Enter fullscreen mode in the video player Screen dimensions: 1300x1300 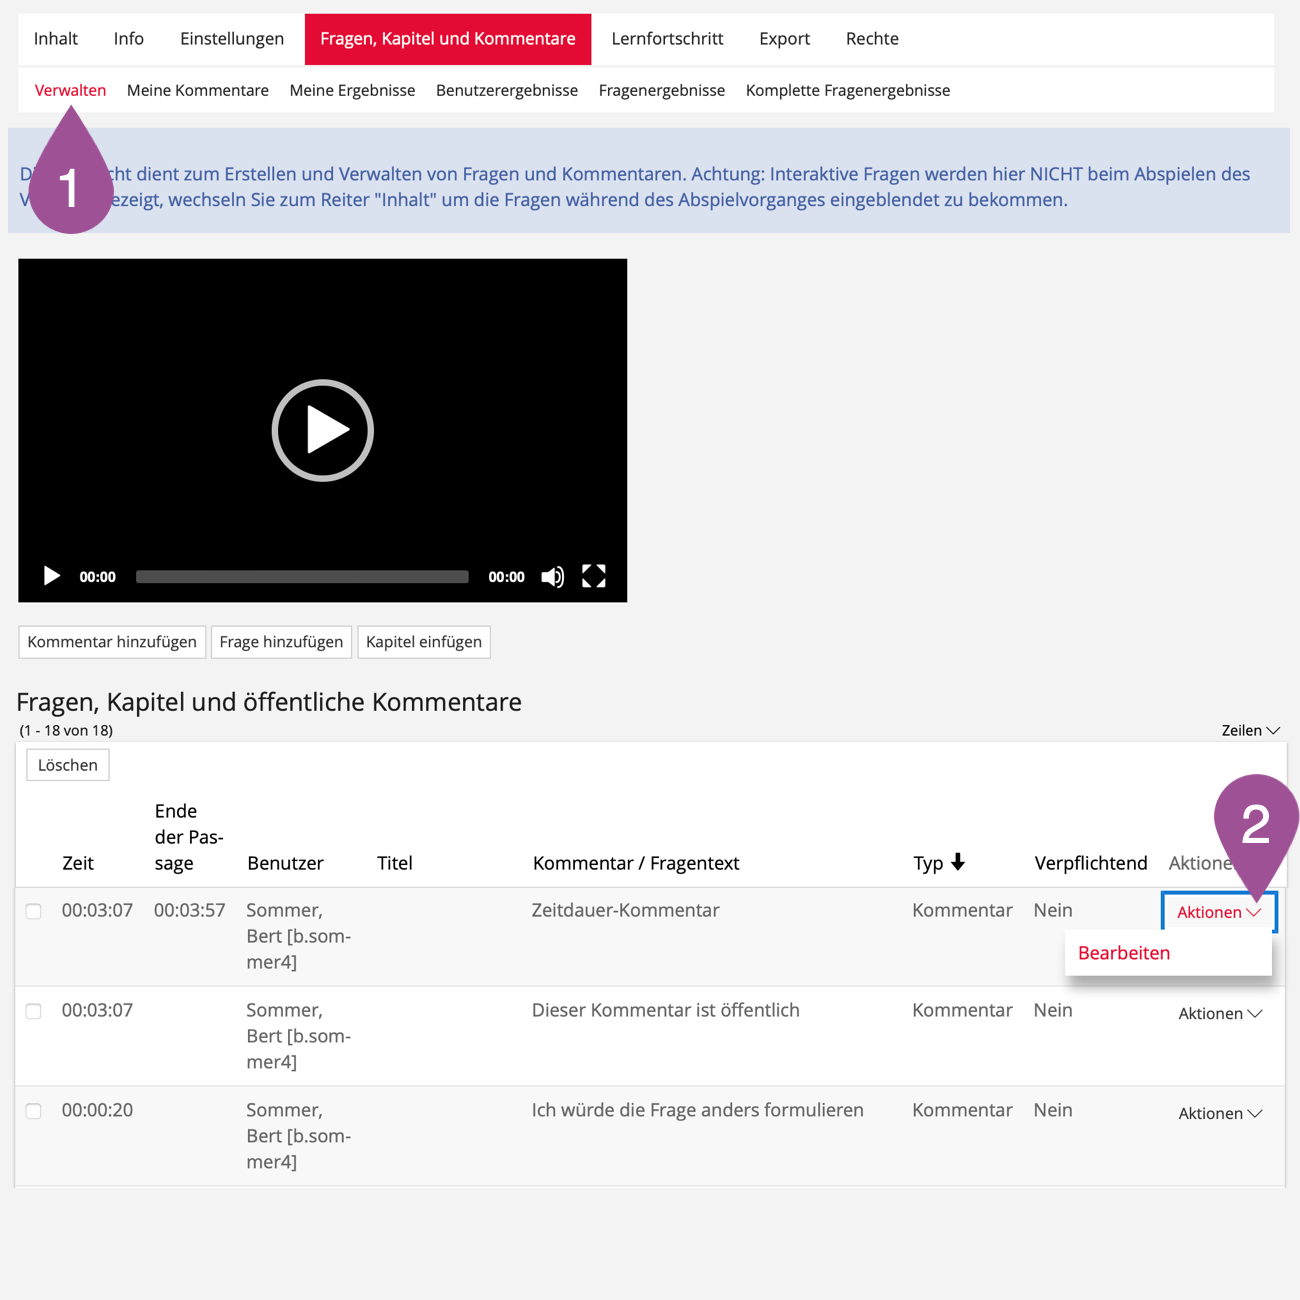pos(594,577)
